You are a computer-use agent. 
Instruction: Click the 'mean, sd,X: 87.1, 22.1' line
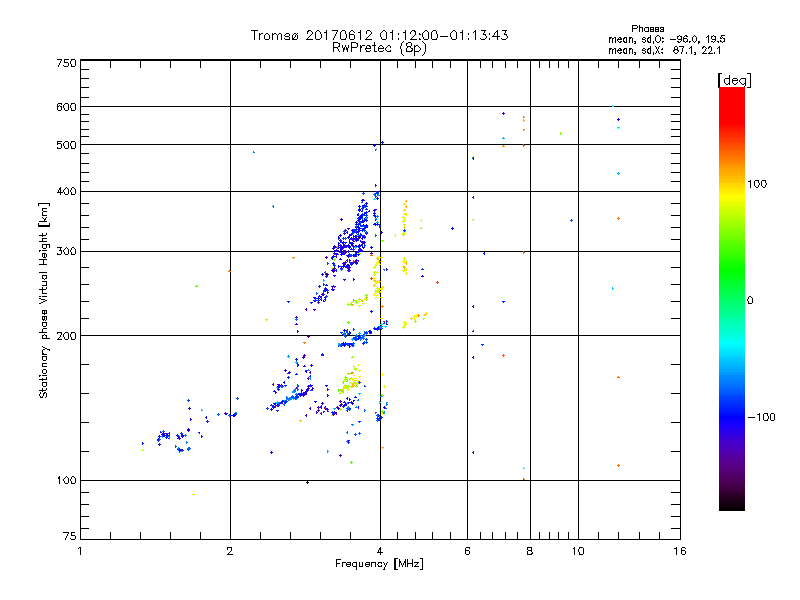click(x=664, y=50)
